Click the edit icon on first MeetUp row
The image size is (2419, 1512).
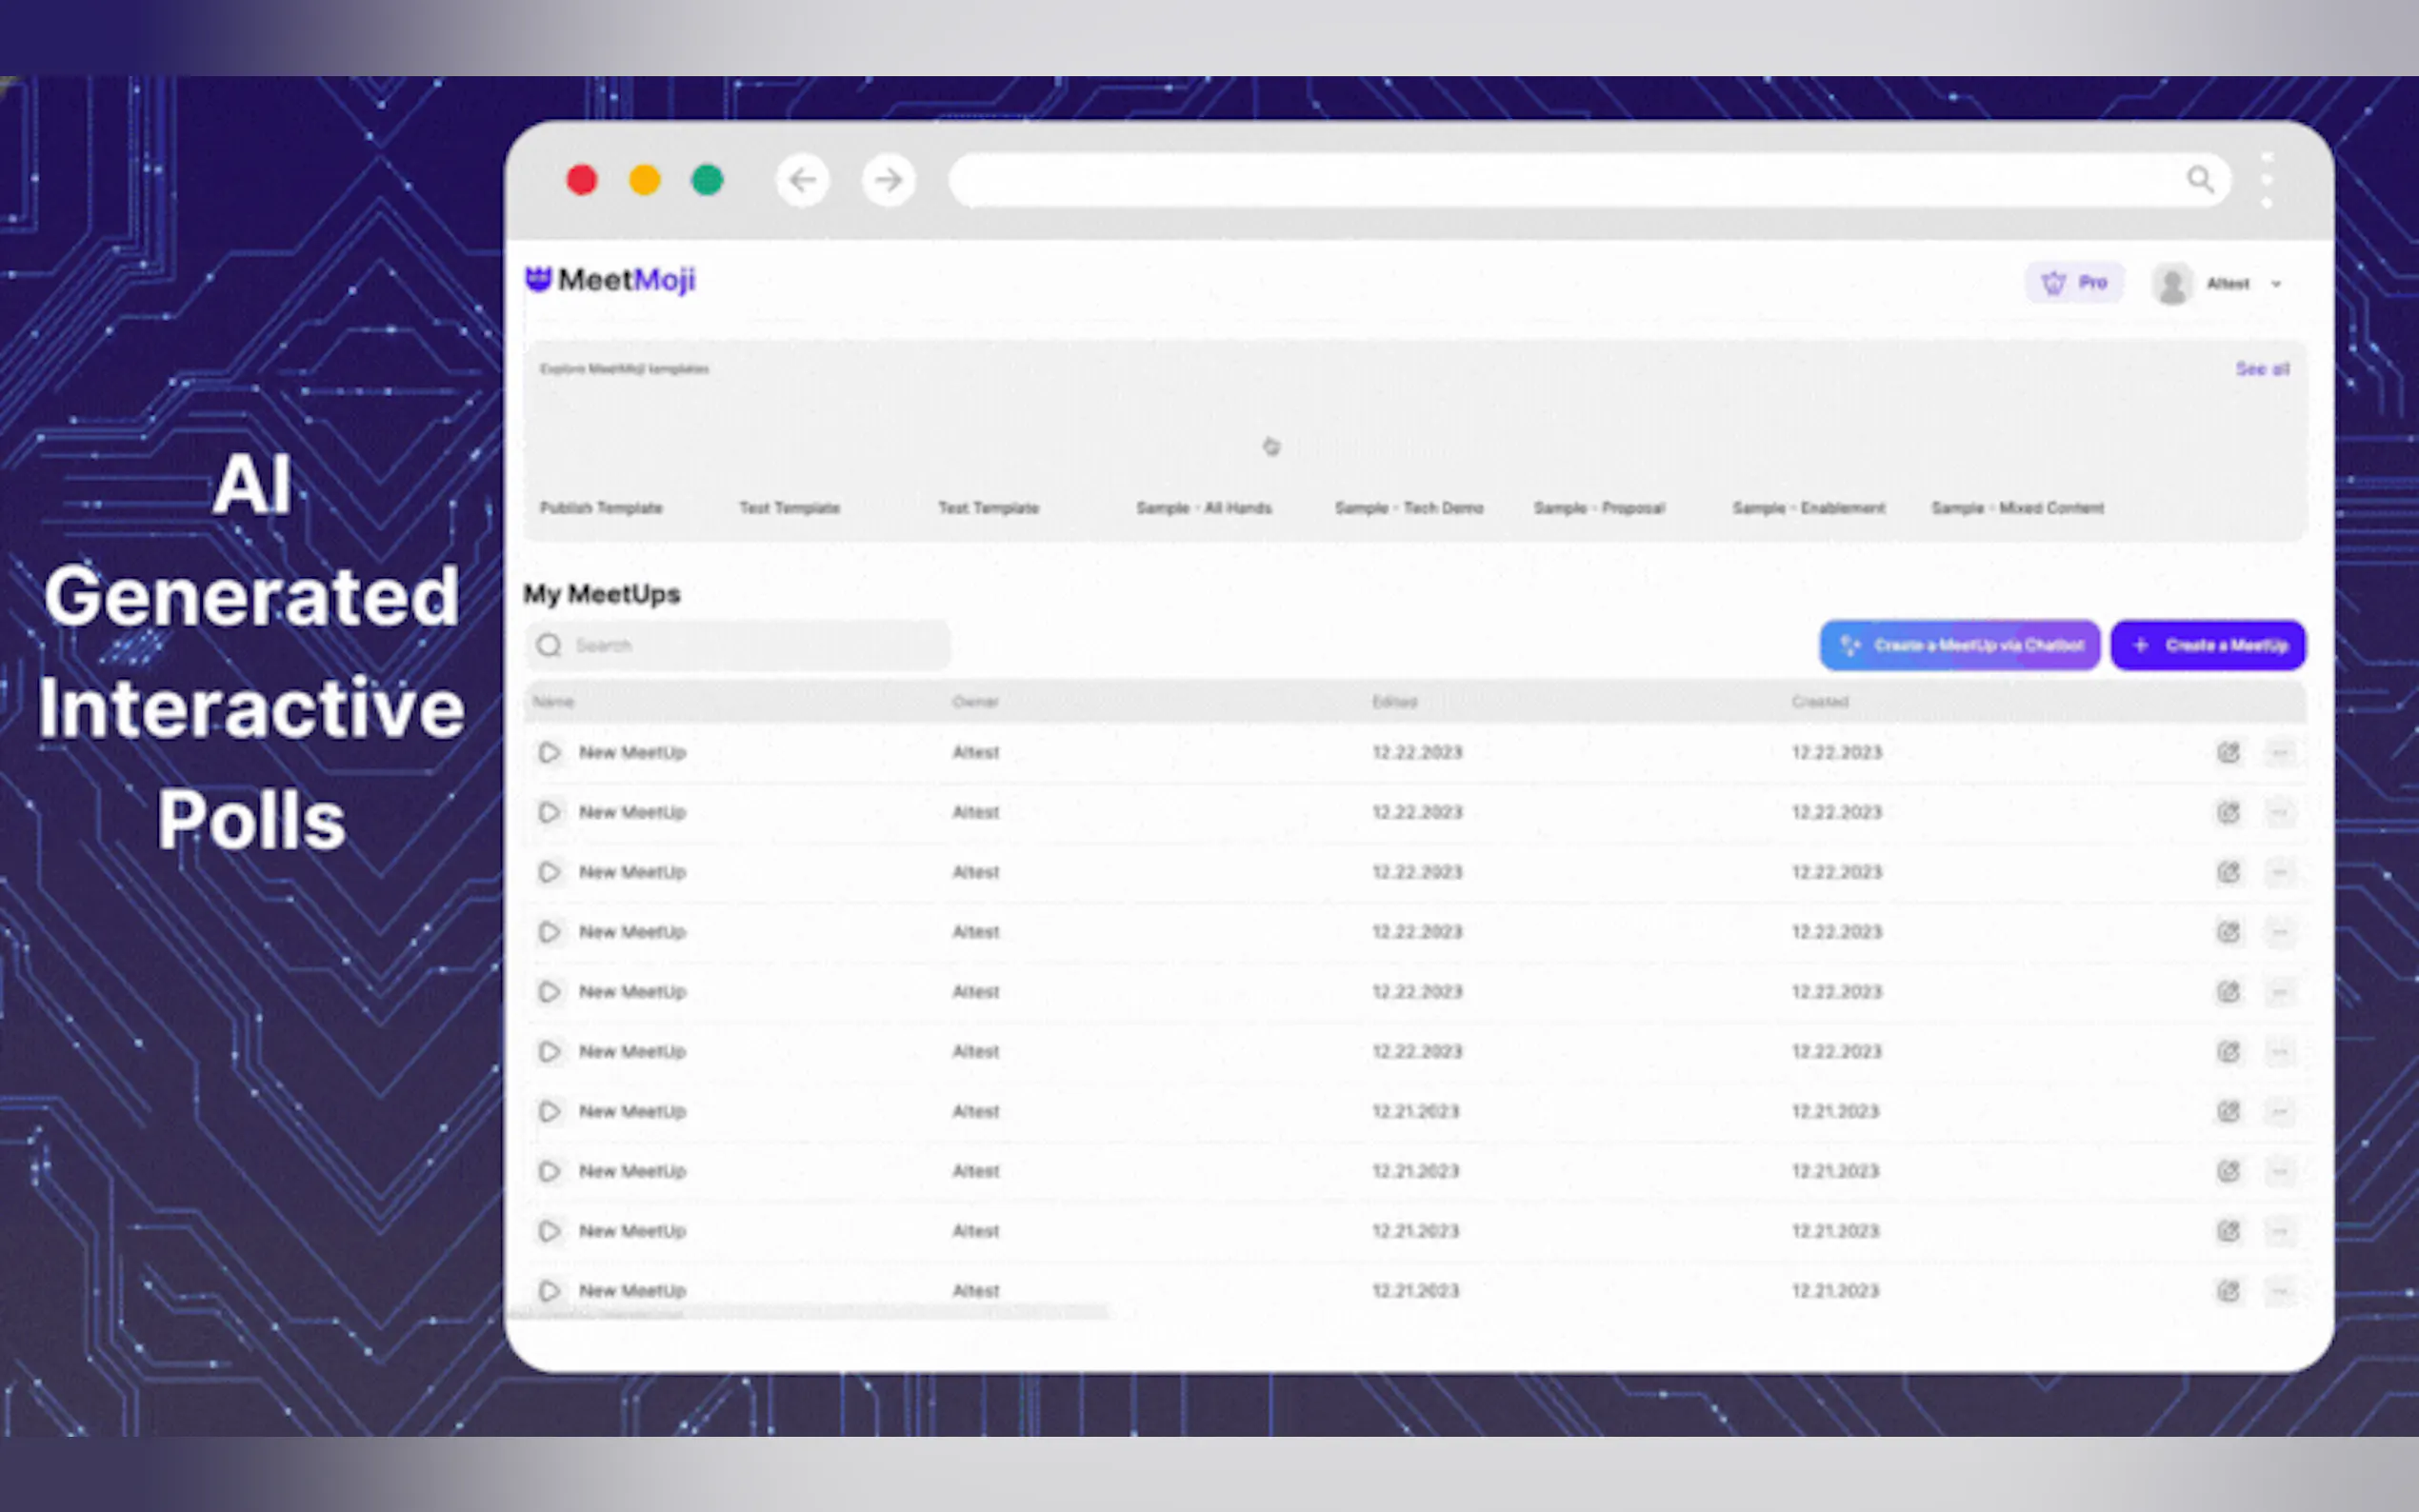click(x=2228, y=752)
